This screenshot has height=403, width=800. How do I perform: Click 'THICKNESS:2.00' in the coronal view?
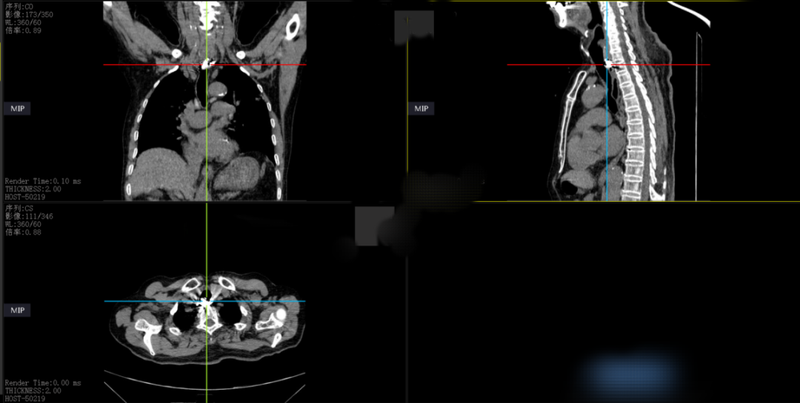point(33,189)
